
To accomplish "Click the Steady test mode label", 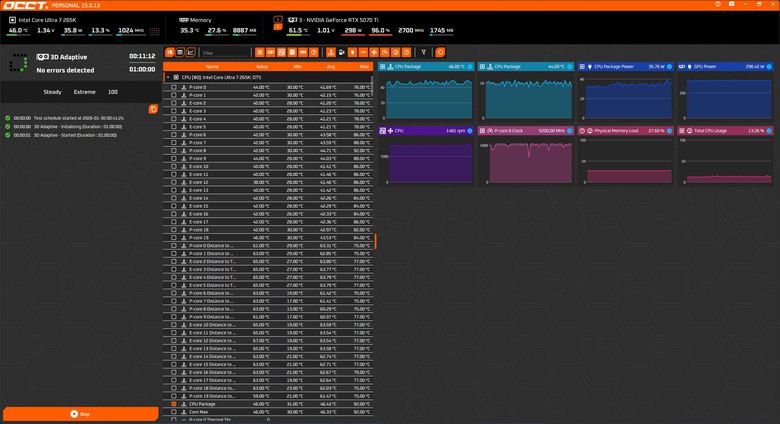I will tap(52, 92).
